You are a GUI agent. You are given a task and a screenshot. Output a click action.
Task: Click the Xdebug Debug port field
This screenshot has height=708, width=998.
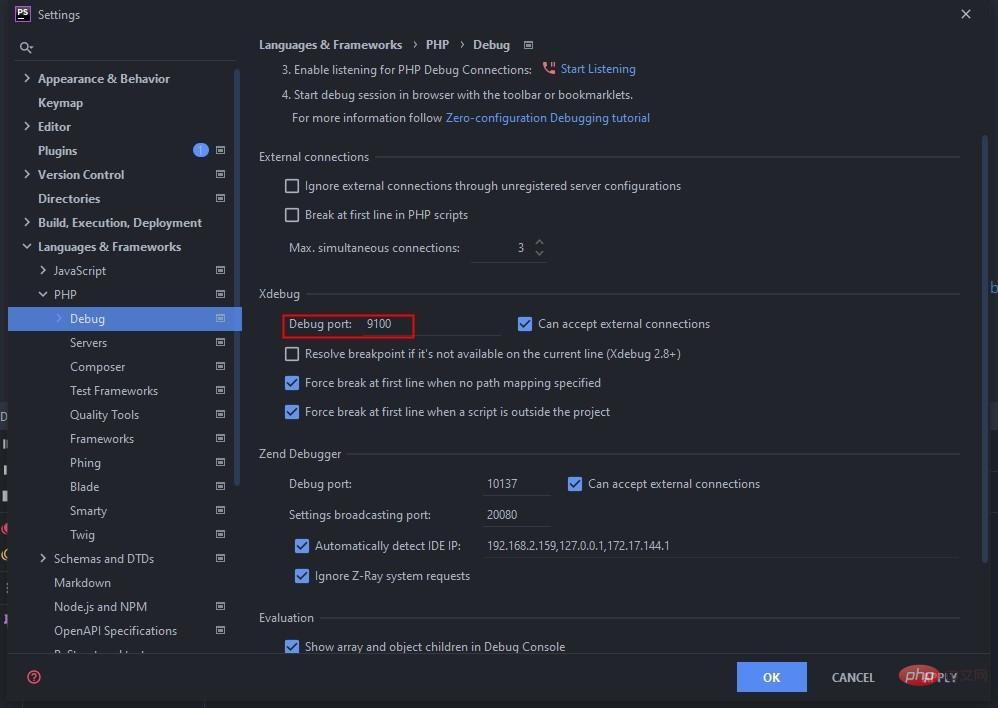click(433, 324)
